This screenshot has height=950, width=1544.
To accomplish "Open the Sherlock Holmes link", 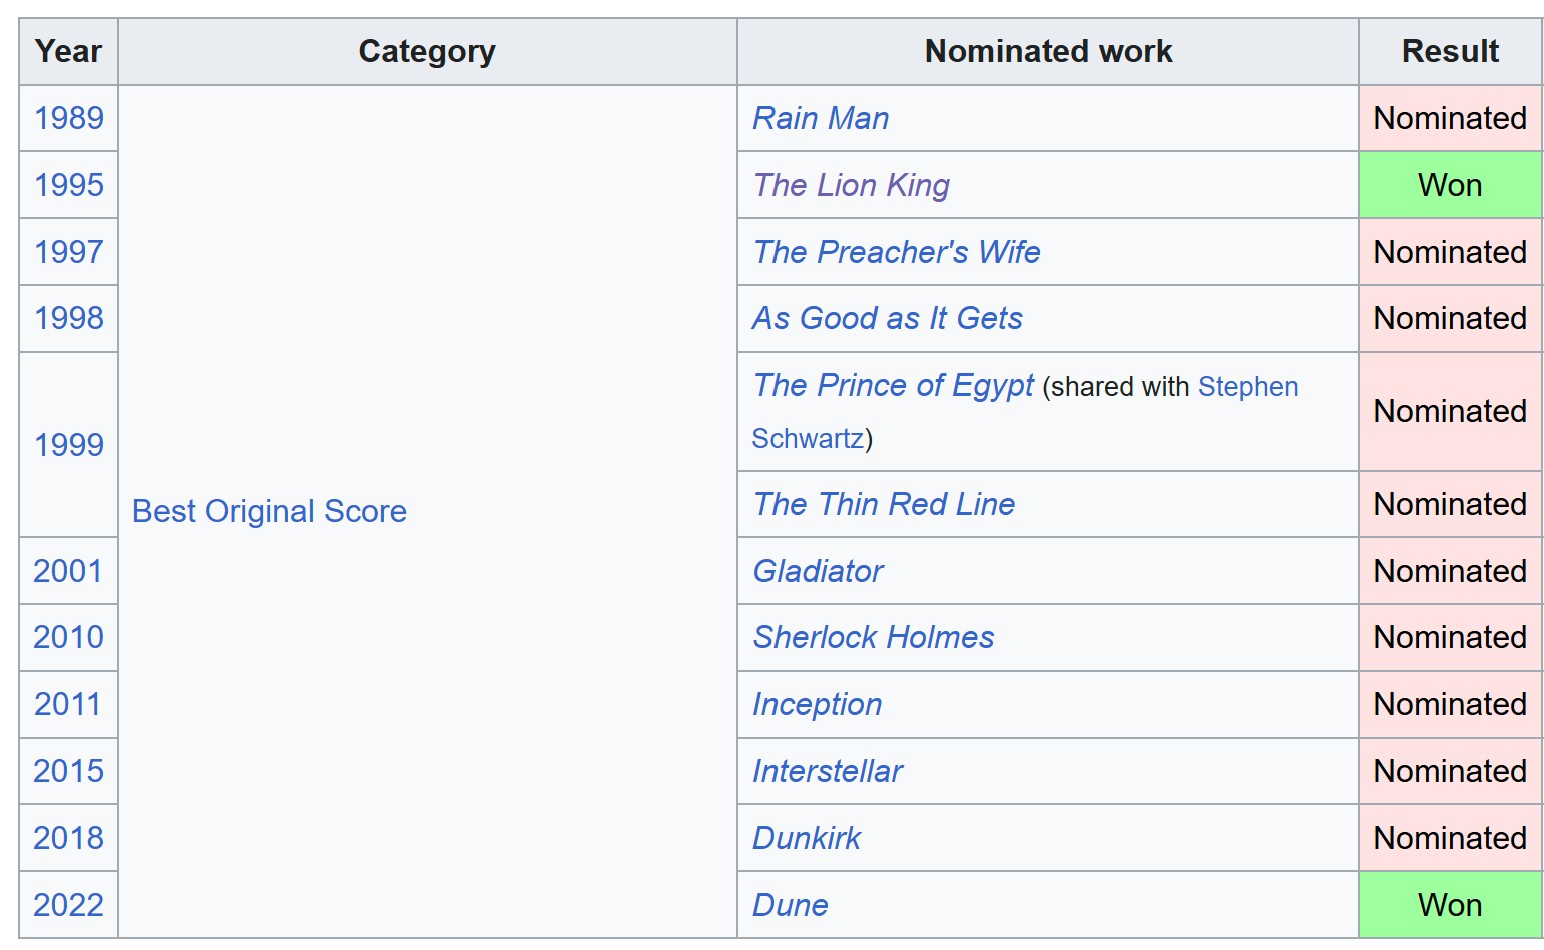I will click(x=873, y=637).
